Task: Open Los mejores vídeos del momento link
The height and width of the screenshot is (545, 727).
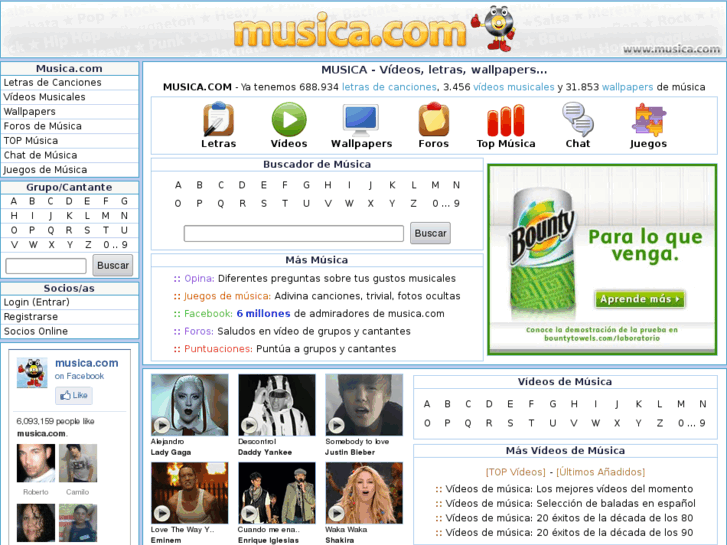Action: (614, 489)
